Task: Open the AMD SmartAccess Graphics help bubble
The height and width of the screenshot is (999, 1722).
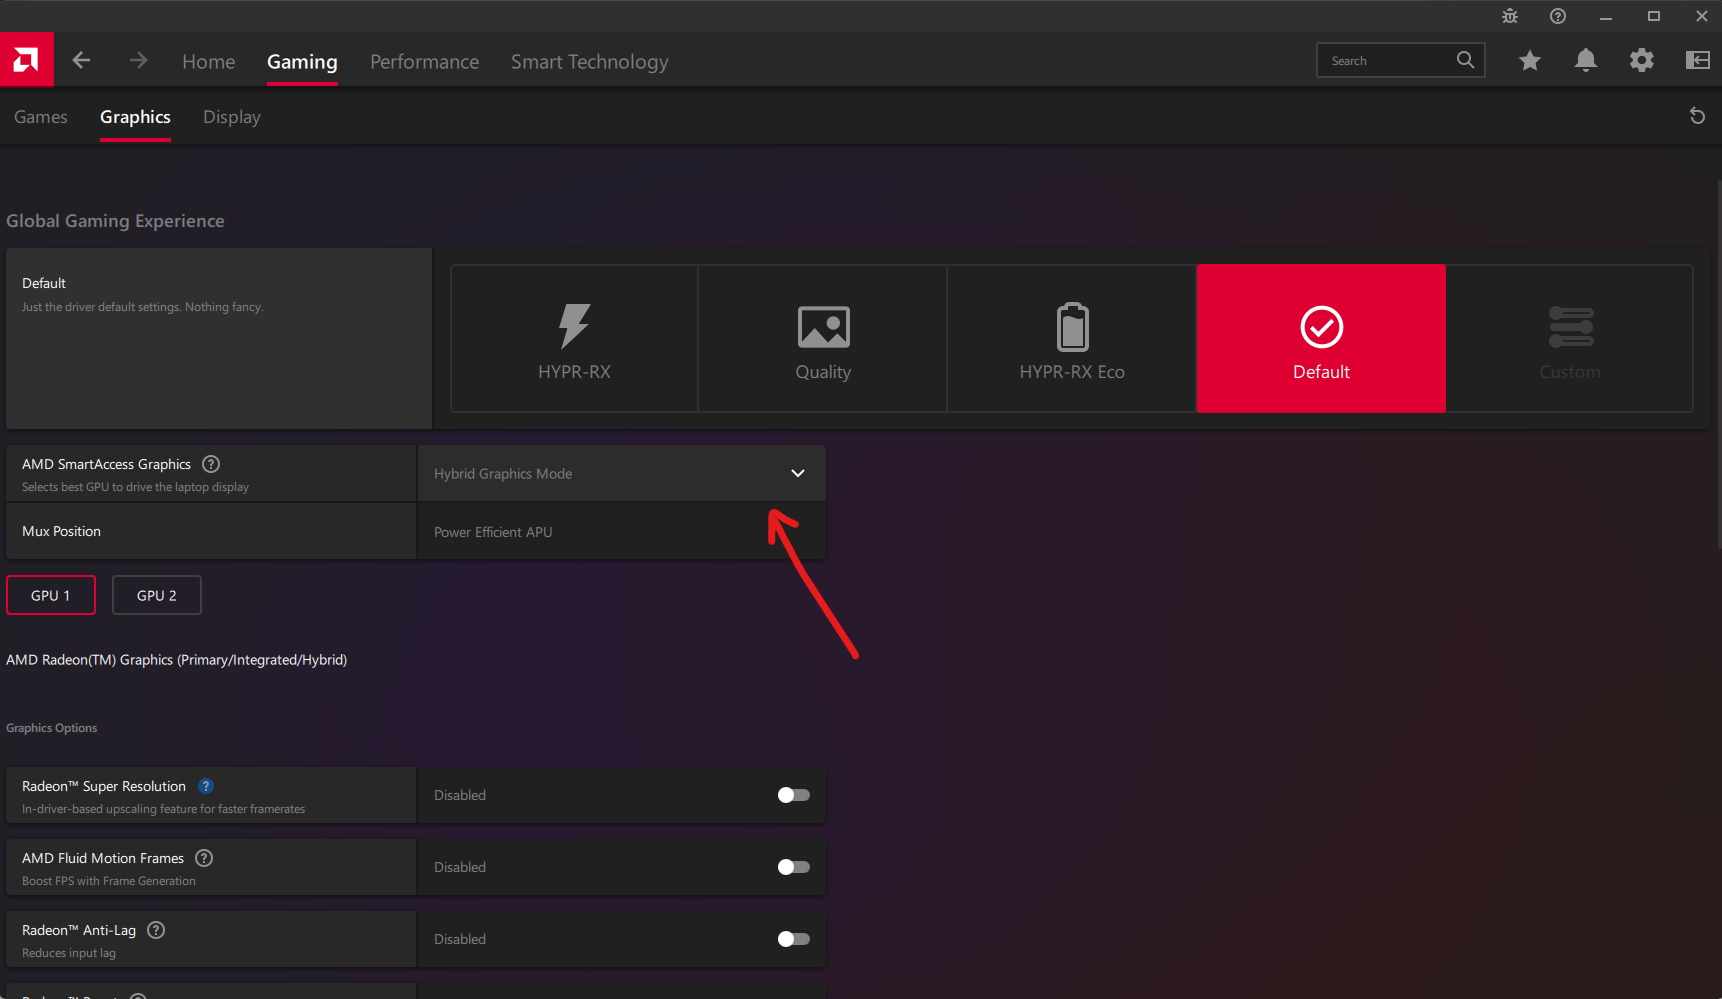Action: (x=211, y=464)
